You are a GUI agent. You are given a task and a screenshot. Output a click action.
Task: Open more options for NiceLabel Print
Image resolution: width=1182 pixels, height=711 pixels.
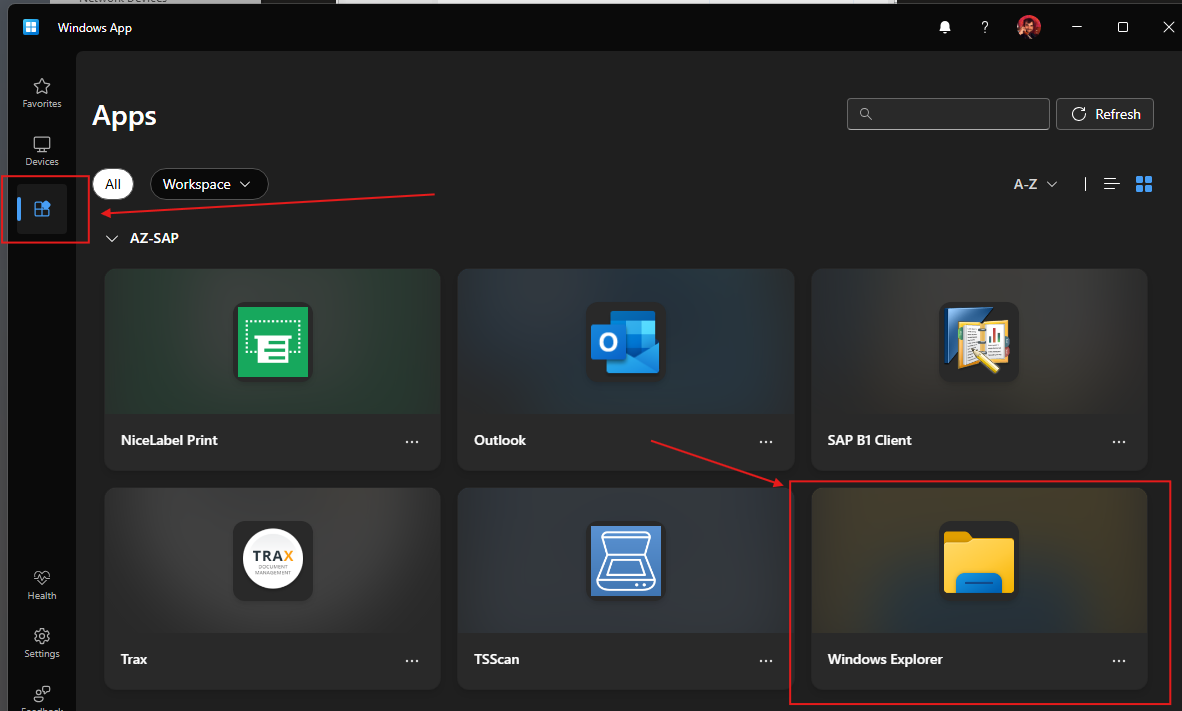pyautogui.click(x=412, y=441)
